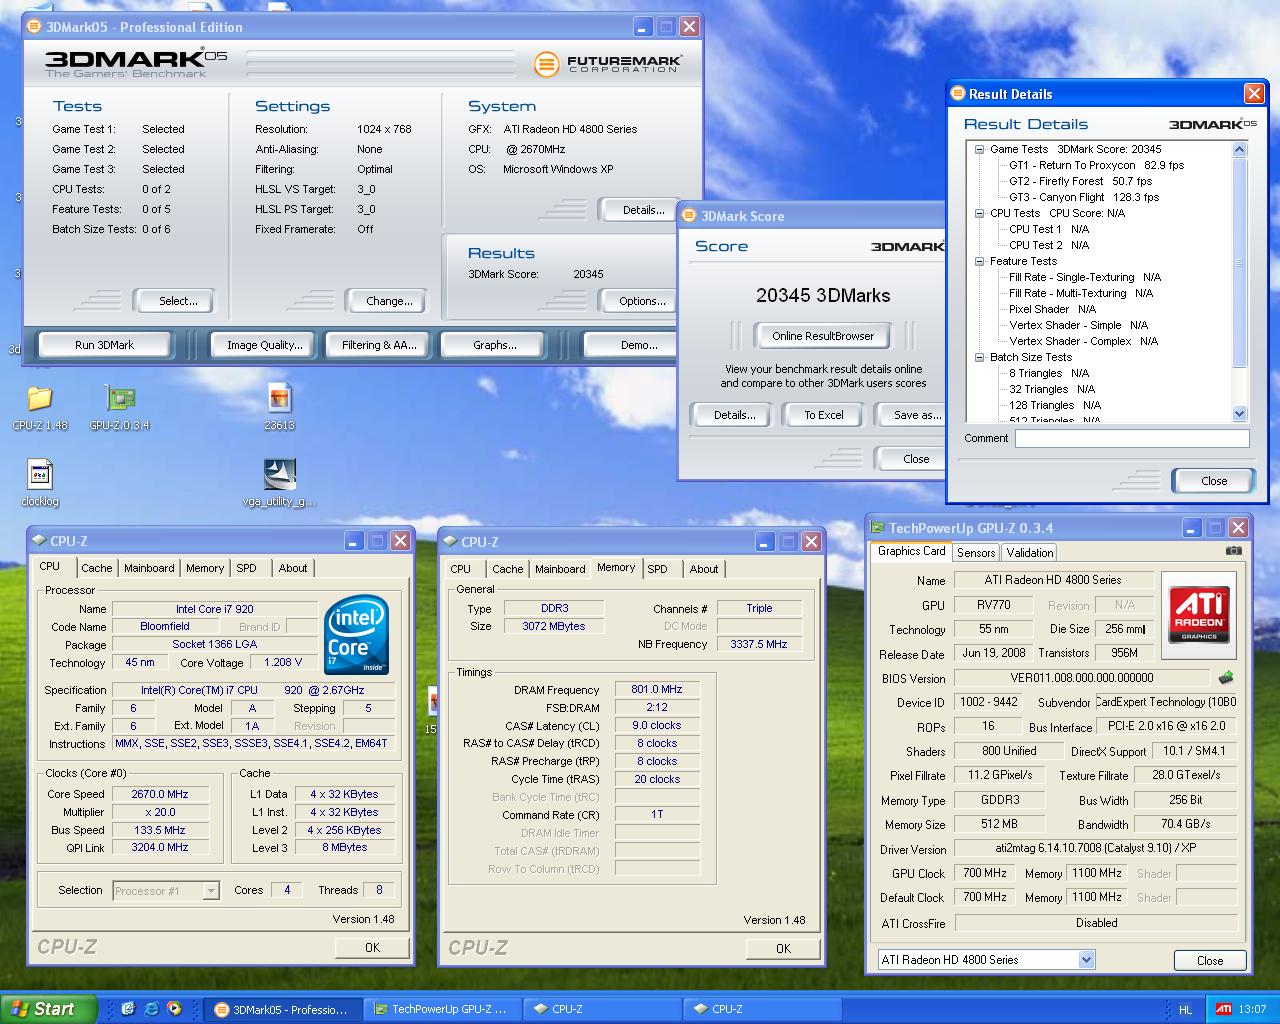Switch to the Validation tab in GPU-Z
1280x1024 pixels.
pos(1030,552)
